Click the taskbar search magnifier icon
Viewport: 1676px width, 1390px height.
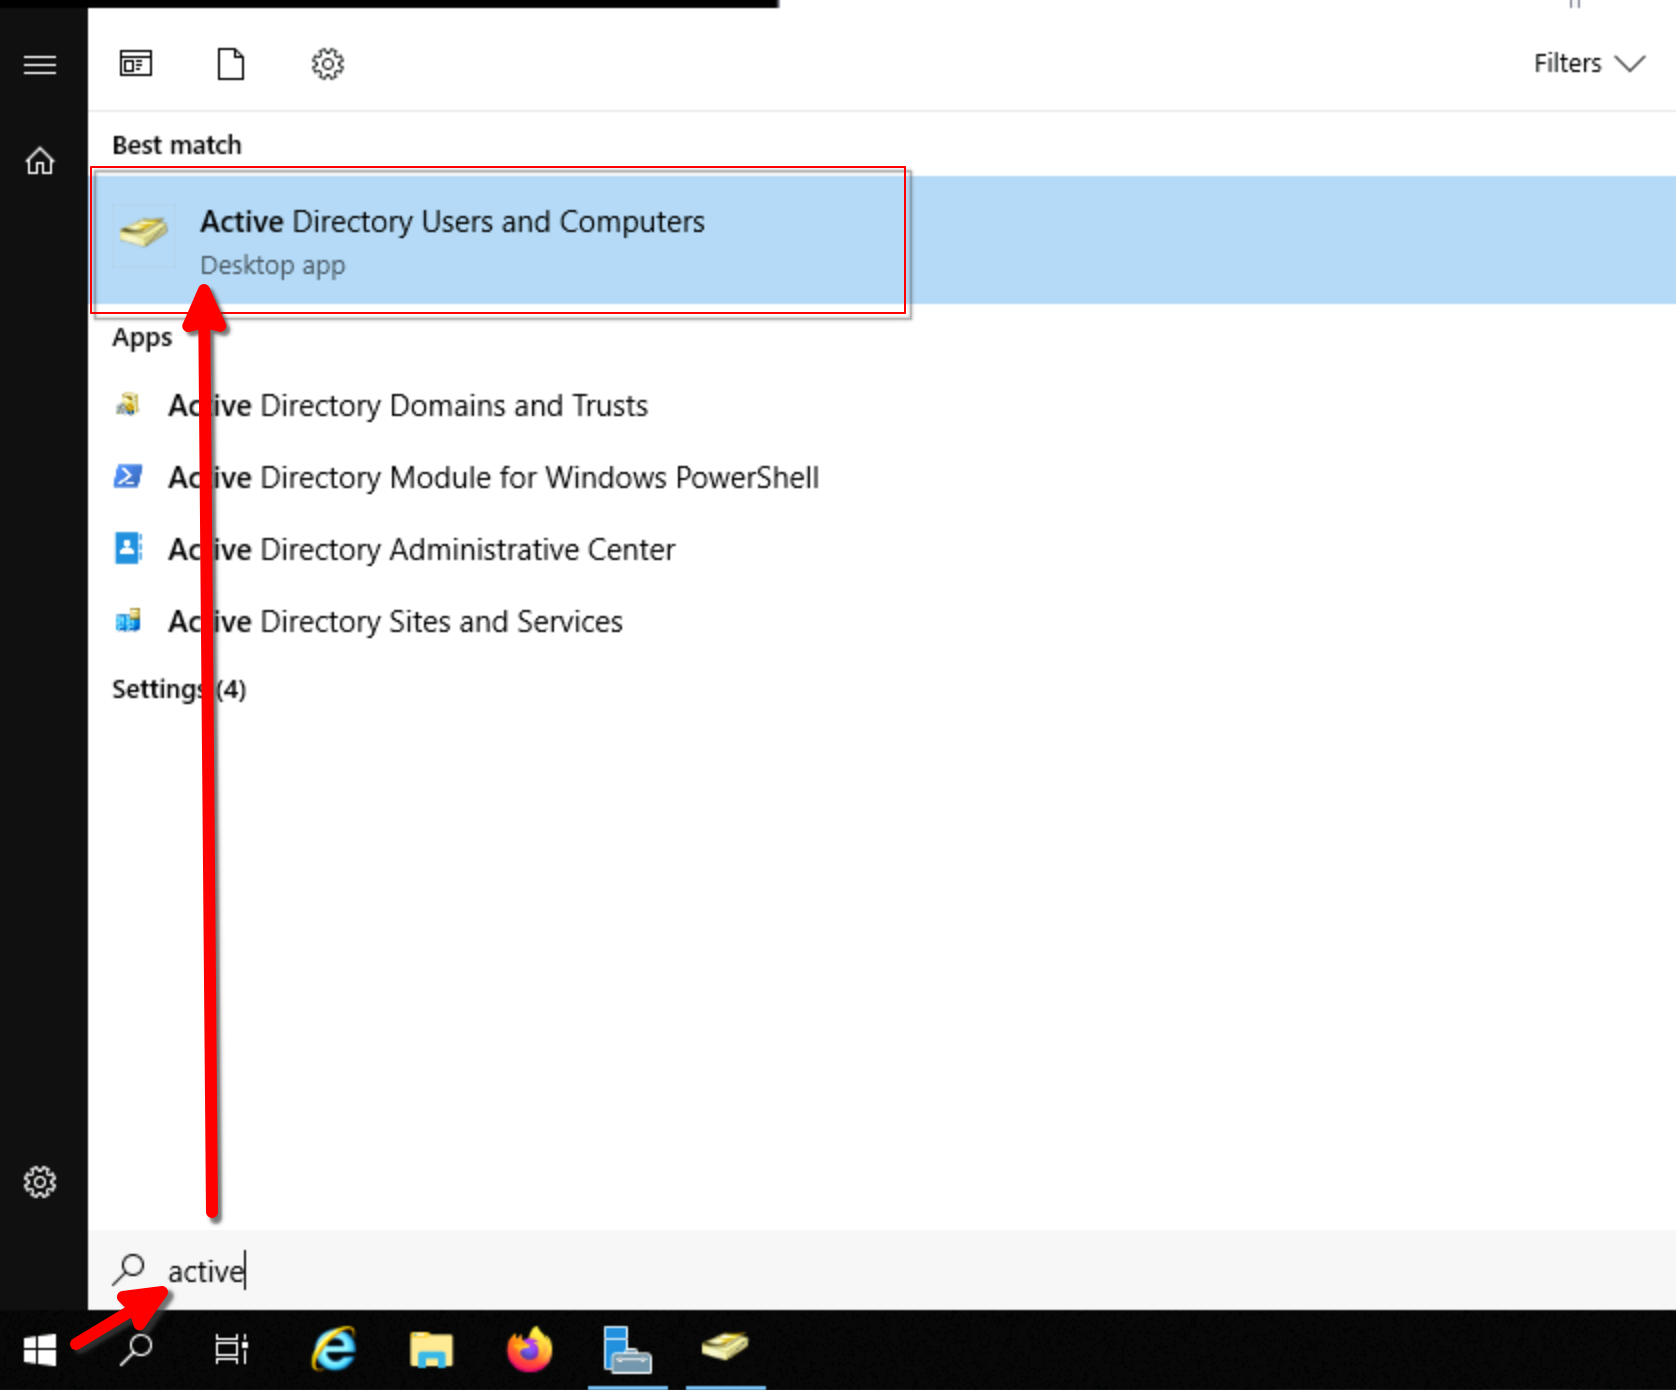[x=136, y=1350]
